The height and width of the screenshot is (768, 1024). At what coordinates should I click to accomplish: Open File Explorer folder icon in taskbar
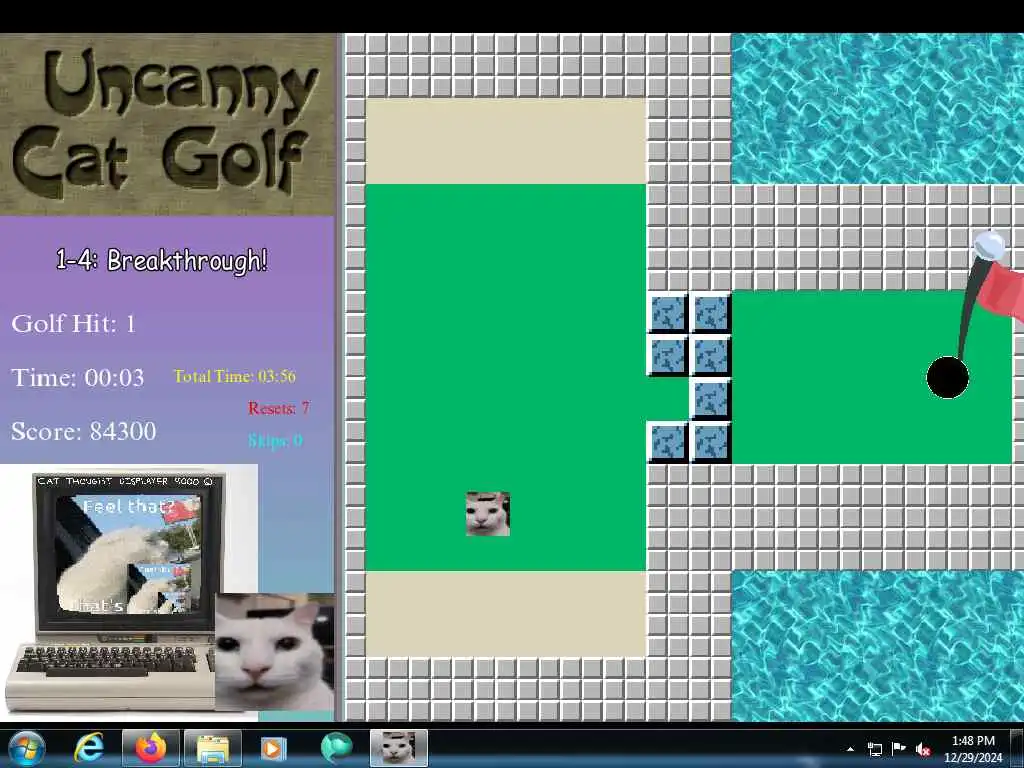213,748
